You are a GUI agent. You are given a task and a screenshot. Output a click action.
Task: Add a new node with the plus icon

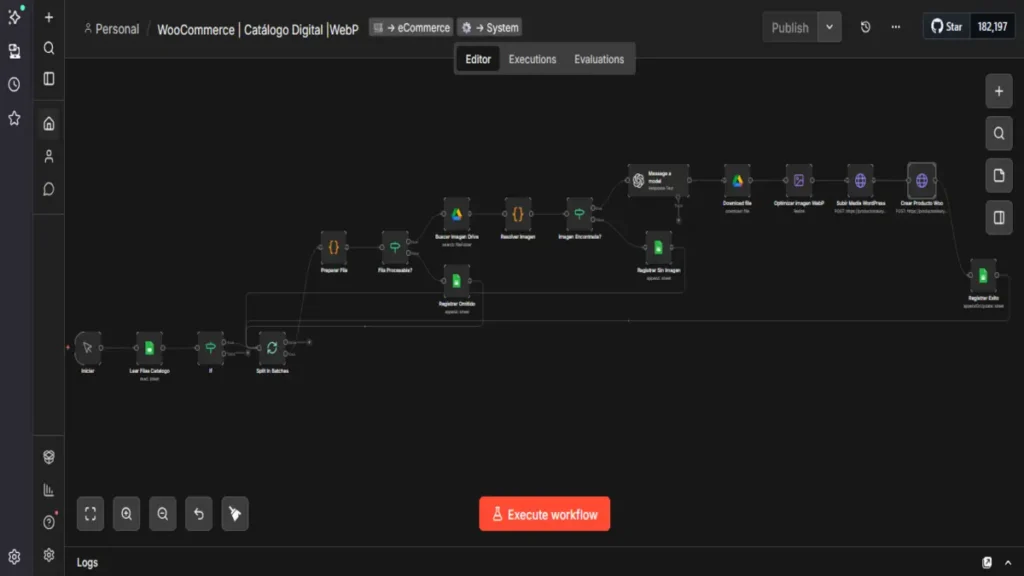pyautogui.click(x=998, y=91)
